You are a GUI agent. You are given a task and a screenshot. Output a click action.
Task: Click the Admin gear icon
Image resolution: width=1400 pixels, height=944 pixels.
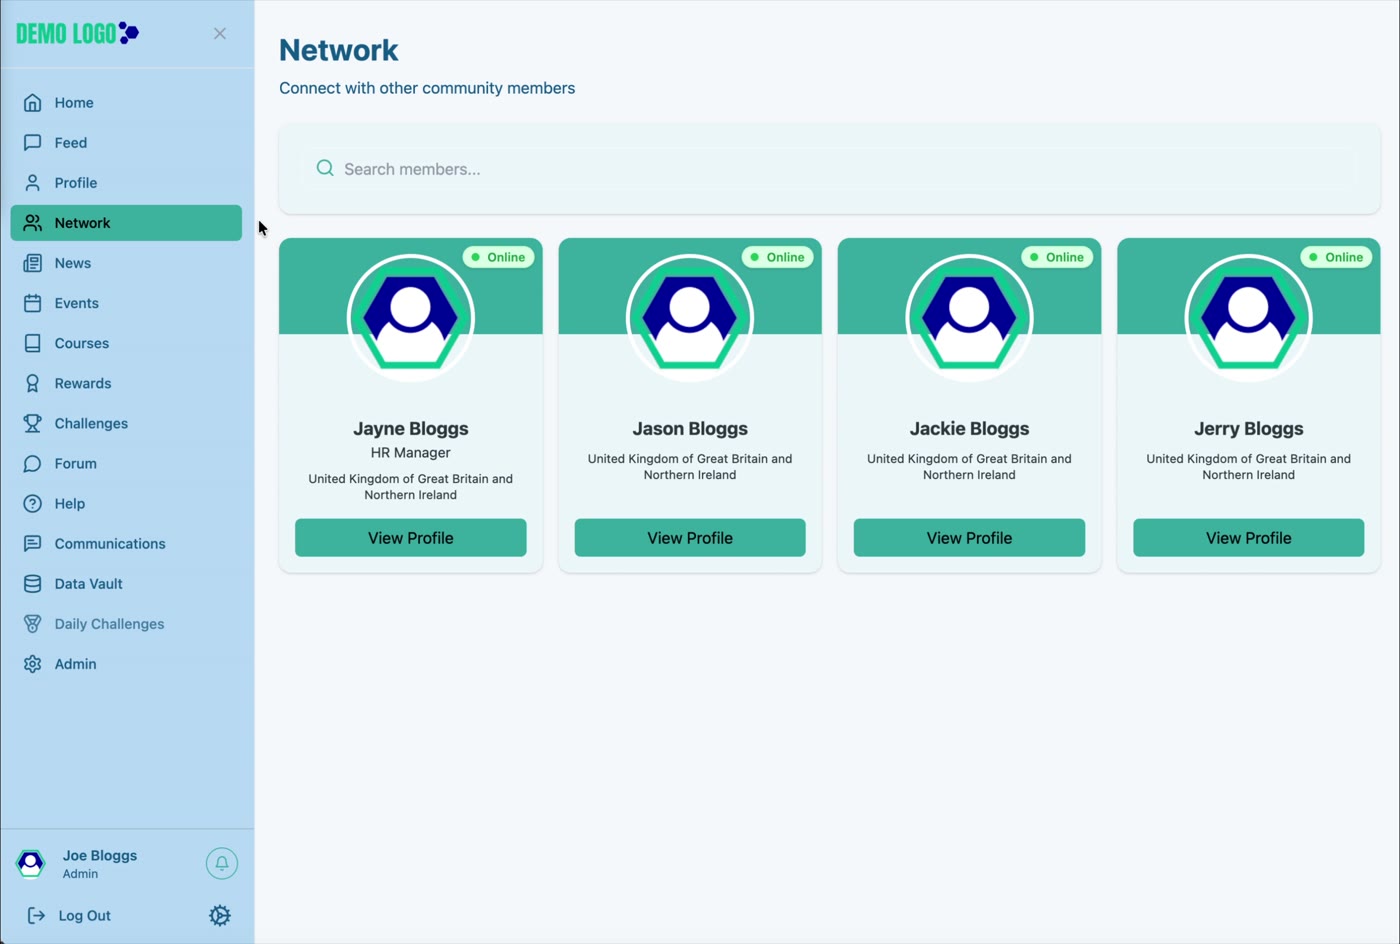[33, 663]
